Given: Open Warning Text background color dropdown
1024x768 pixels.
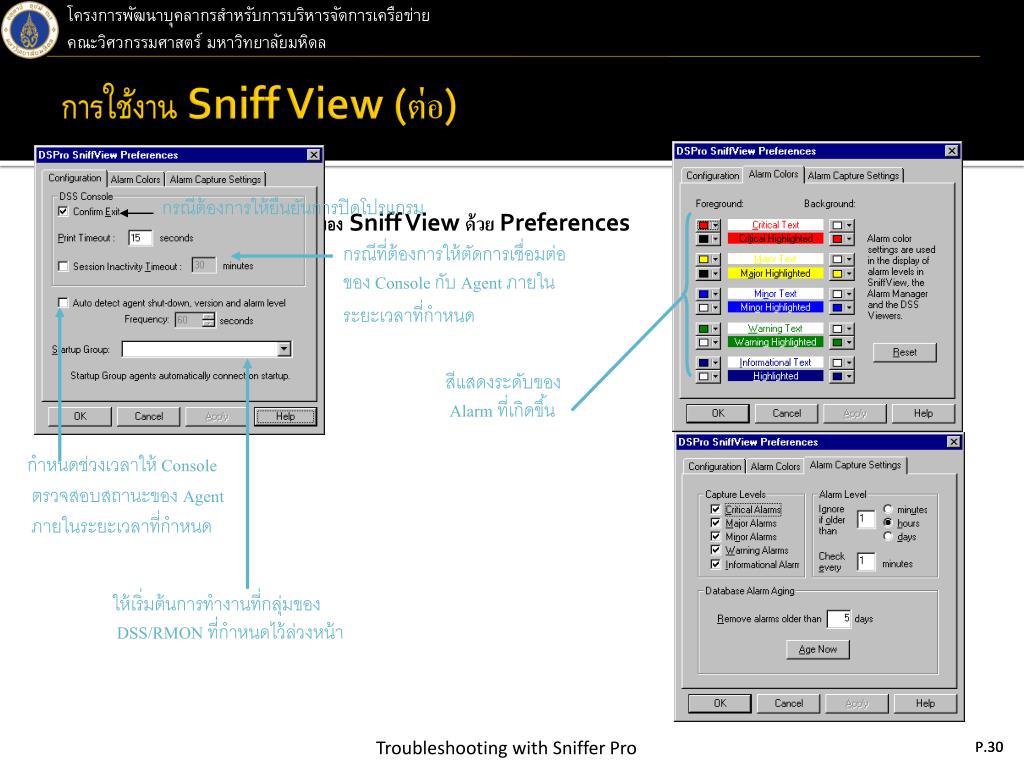Looking at the screenshot, I should click(849, 328).
